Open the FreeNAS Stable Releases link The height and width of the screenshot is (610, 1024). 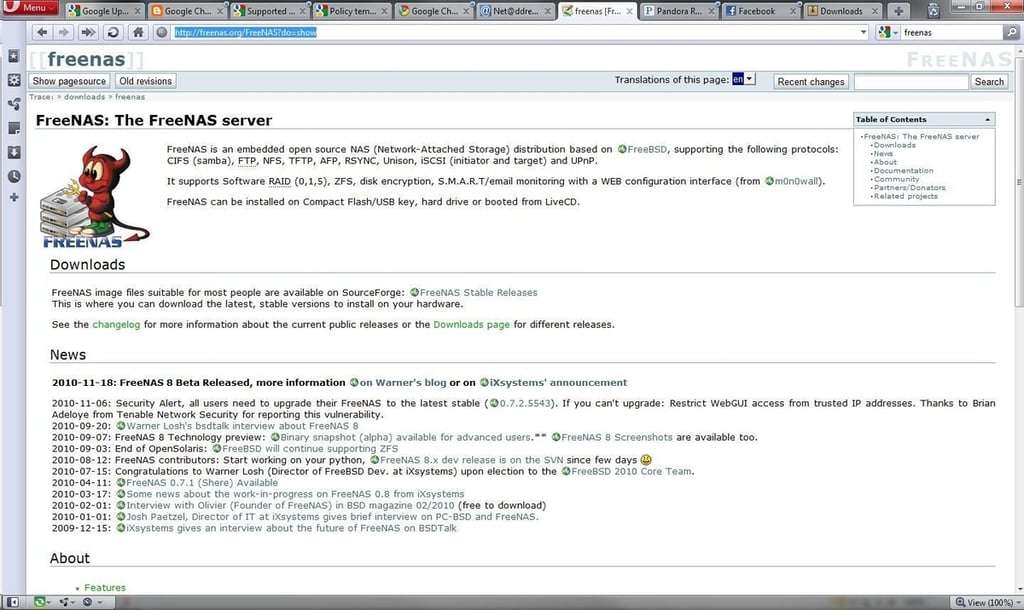point(473,293)
